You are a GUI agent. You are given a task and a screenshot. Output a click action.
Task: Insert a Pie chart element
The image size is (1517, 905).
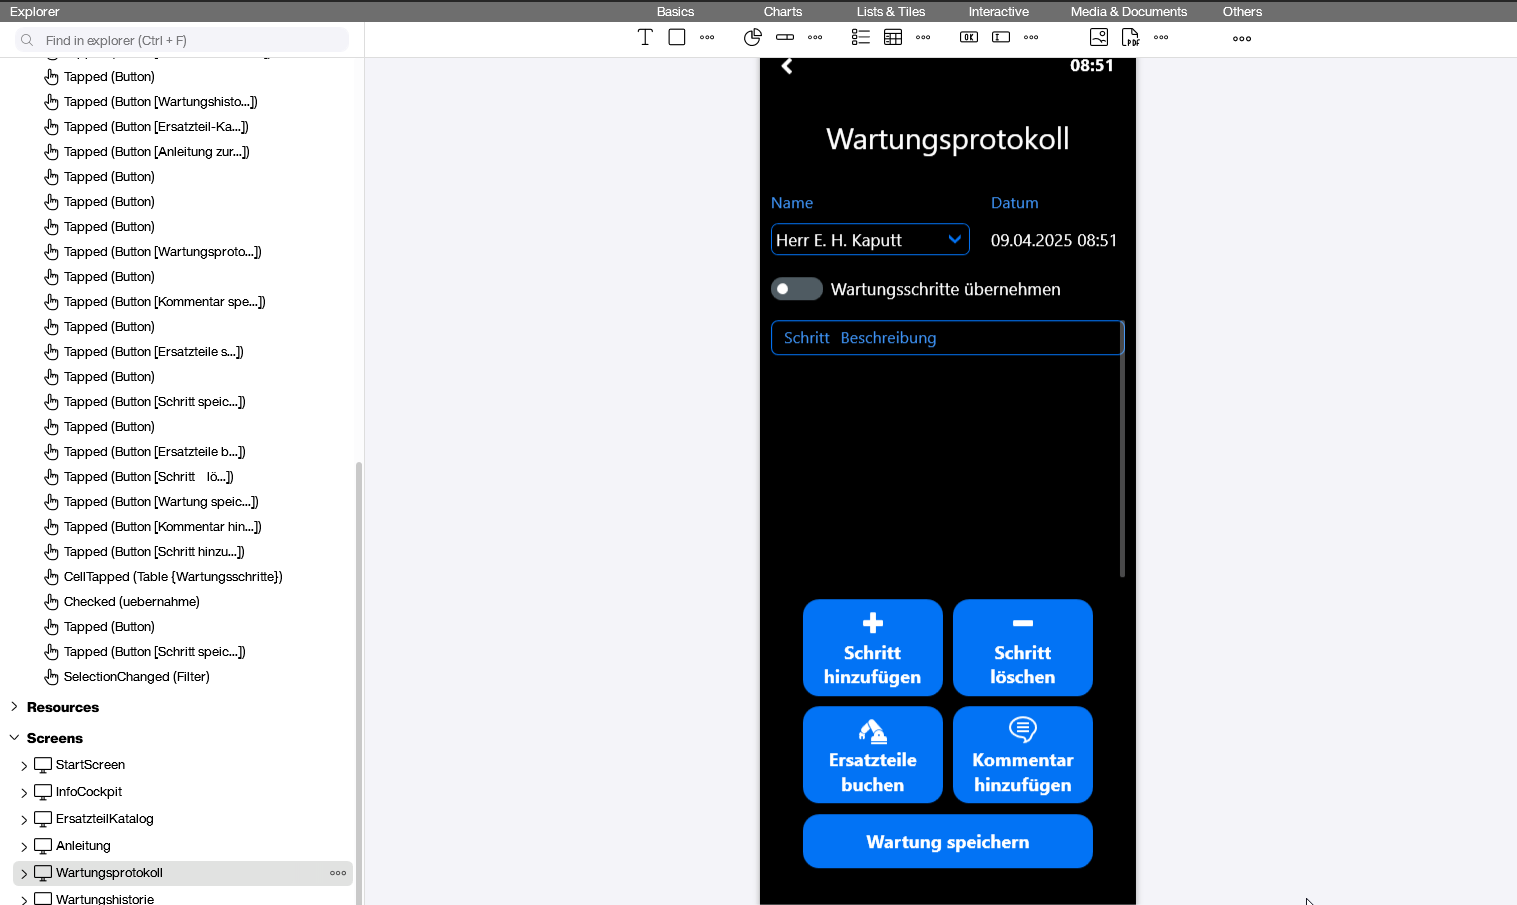point(753,37)
